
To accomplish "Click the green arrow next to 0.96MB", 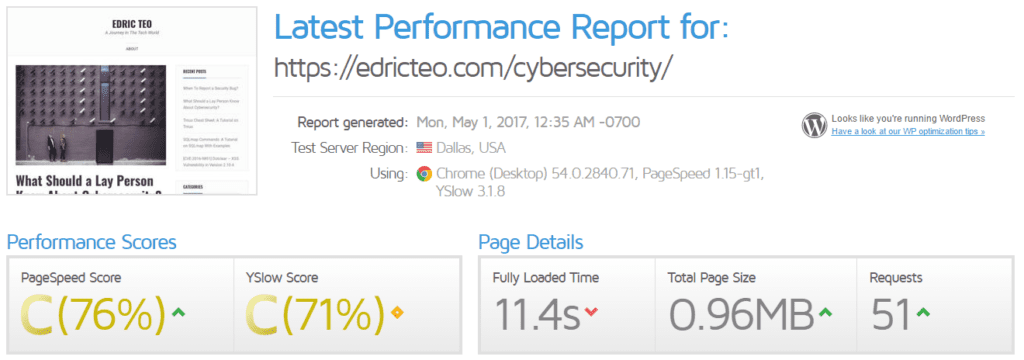I will pyautogui.click(x=825, y=312).
